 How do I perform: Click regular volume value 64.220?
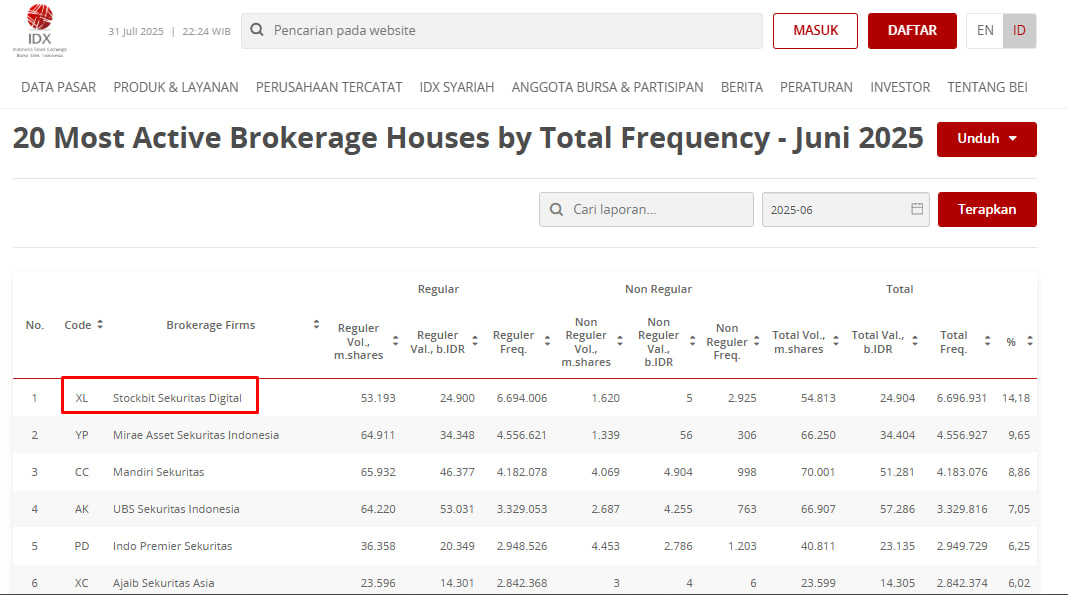[378, 509]
